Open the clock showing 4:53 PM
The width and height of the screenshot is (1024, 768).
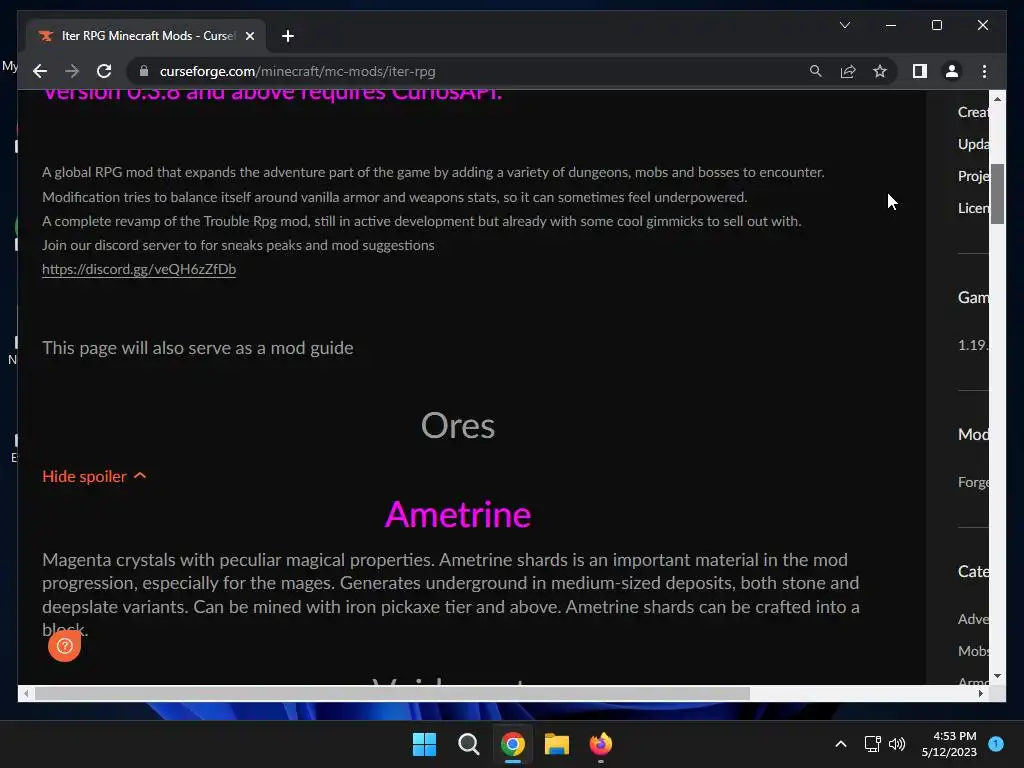coord(949,744)
